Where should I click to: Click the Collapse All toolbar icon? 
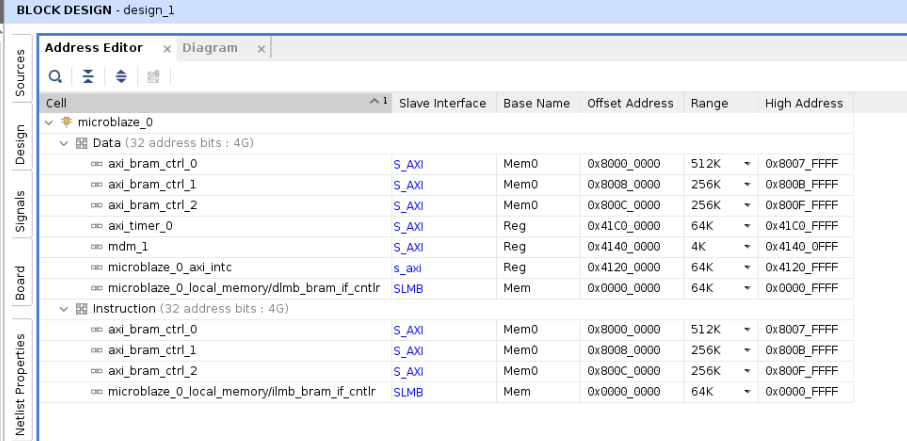88,76
